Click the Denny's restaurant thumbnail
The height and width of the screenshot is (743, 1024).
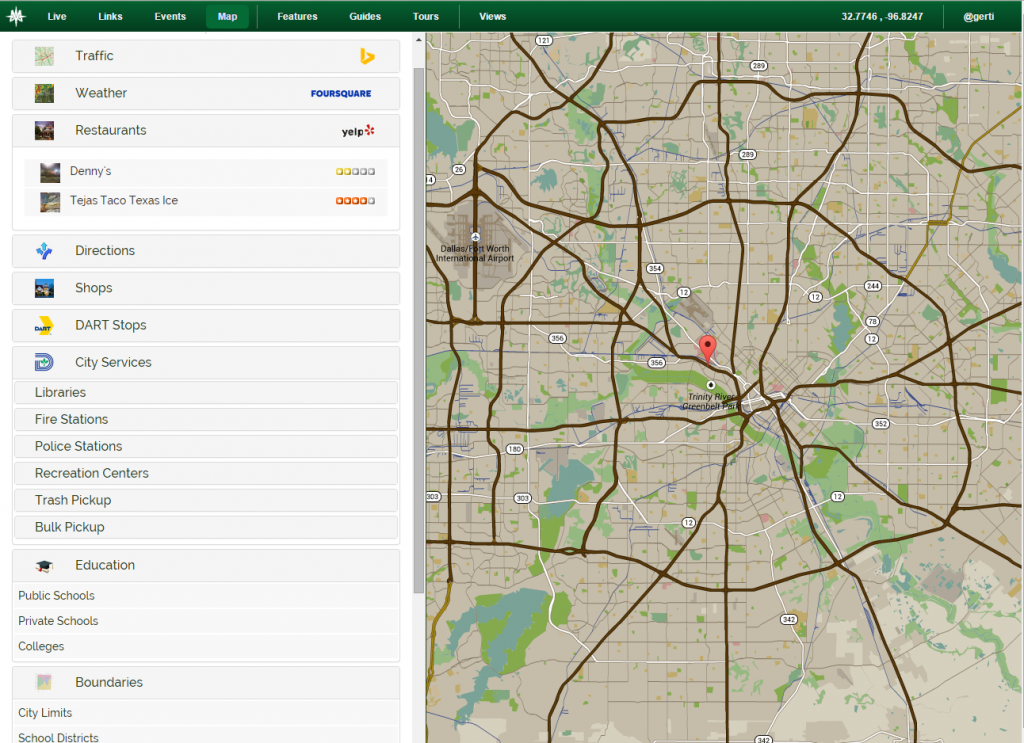click(50, 173)
